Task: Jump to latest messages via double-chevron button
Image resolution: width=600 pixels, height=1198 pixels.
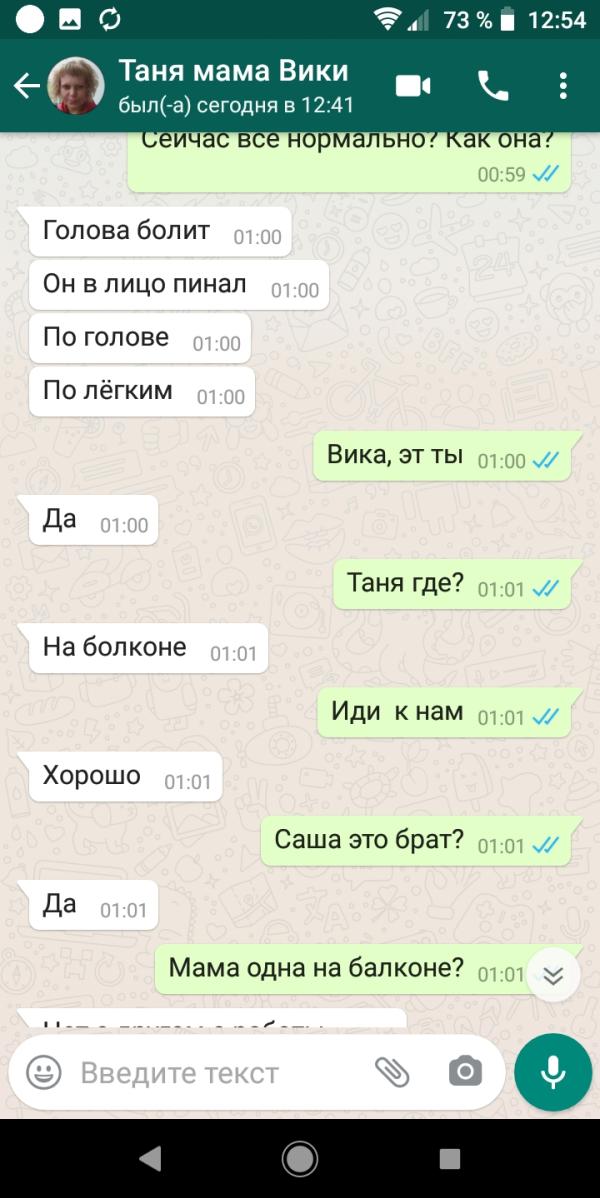Action: [553, 975]
